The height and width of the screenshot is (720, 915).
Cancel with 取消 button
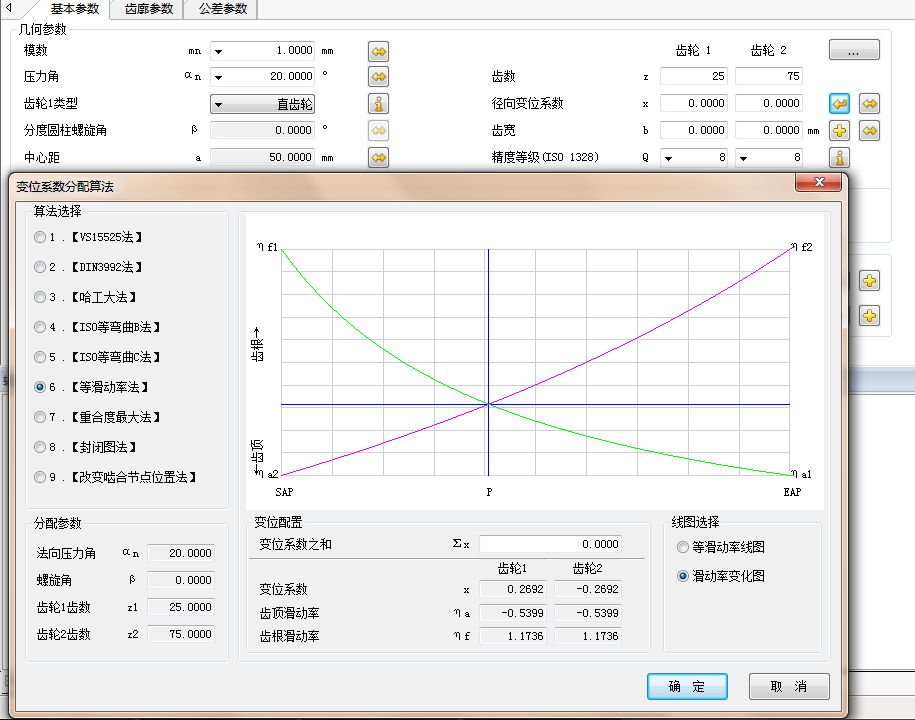789,686
